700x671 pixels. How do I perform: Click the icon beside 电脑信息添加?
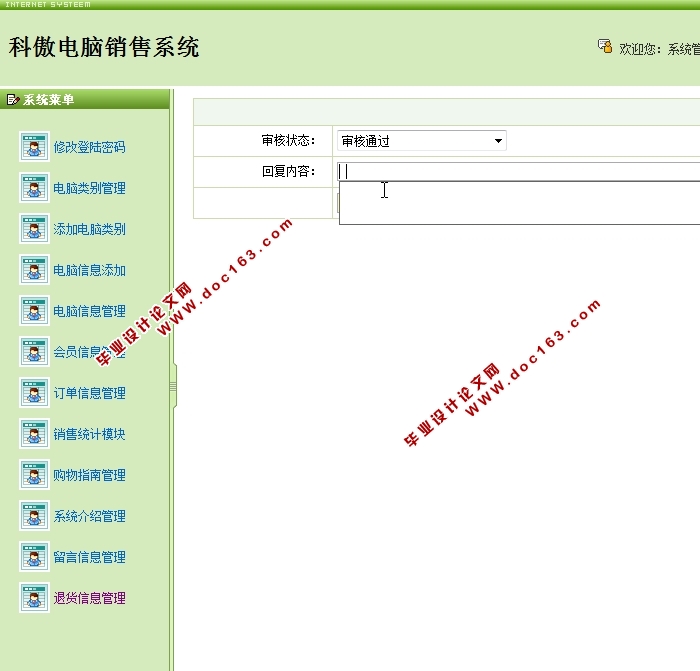(34, 270)
